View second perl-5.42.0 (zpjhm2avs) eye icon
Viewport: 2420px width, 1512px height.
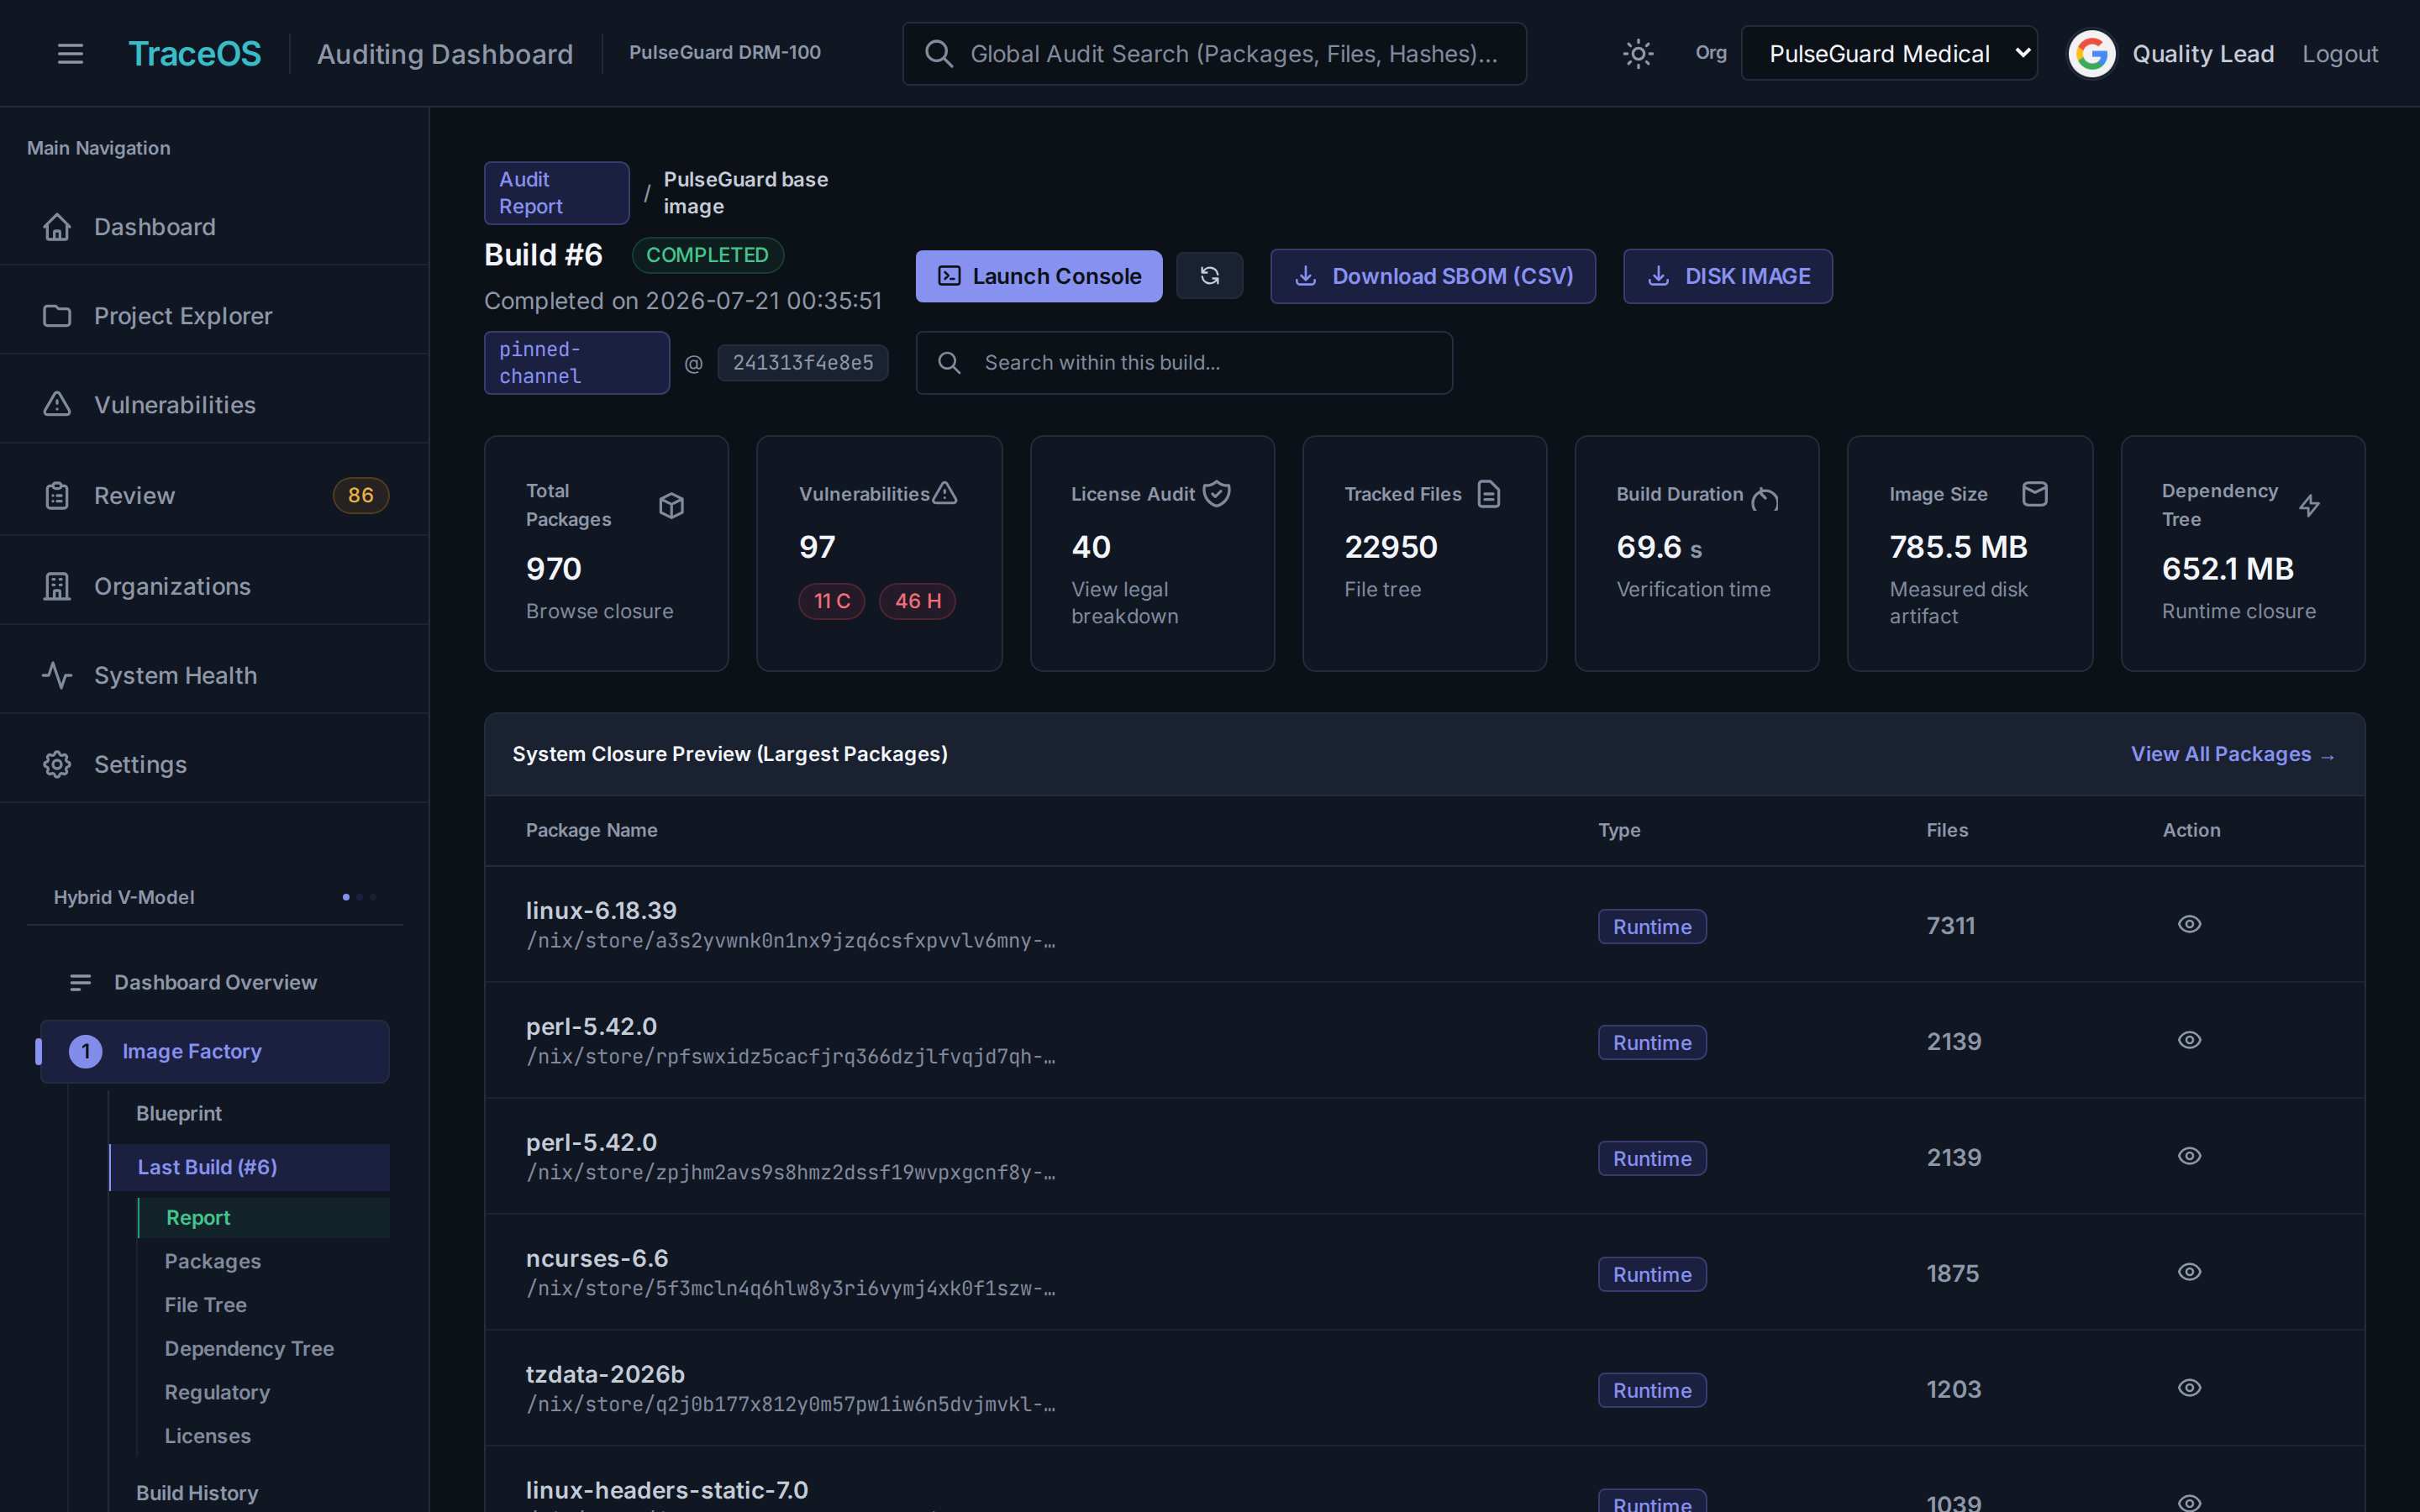(2189, 1156)
